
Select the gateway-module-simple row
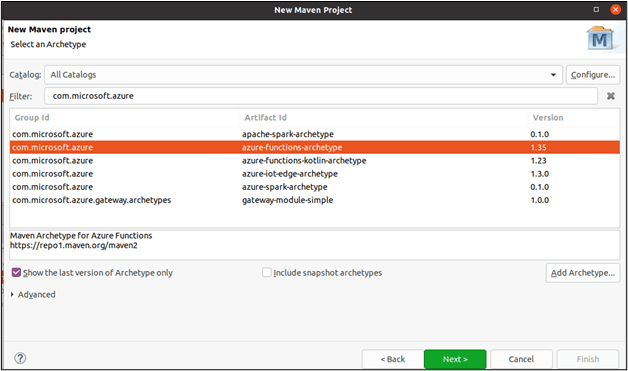(315, 200)
